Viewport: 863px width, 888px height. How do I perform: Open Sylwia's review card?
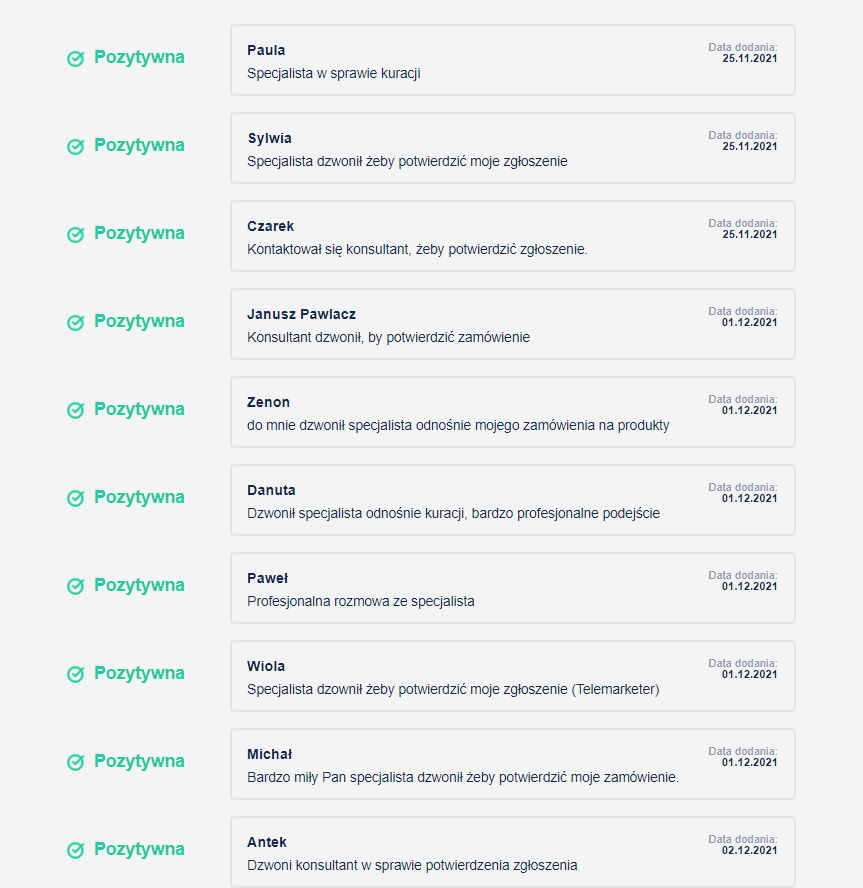tap(512, 148)
